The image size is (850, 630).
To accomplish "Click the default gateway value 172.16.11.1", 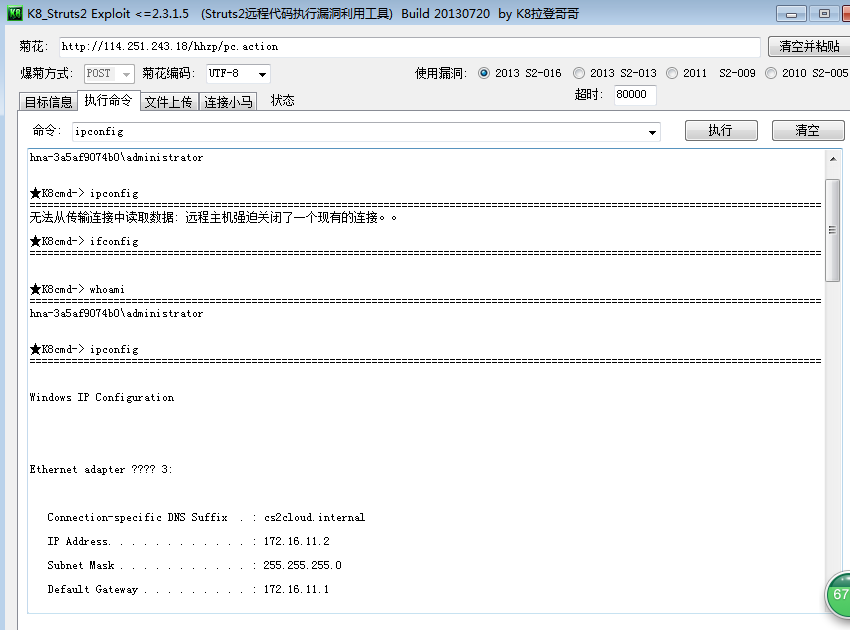I will tap(297, 589).
